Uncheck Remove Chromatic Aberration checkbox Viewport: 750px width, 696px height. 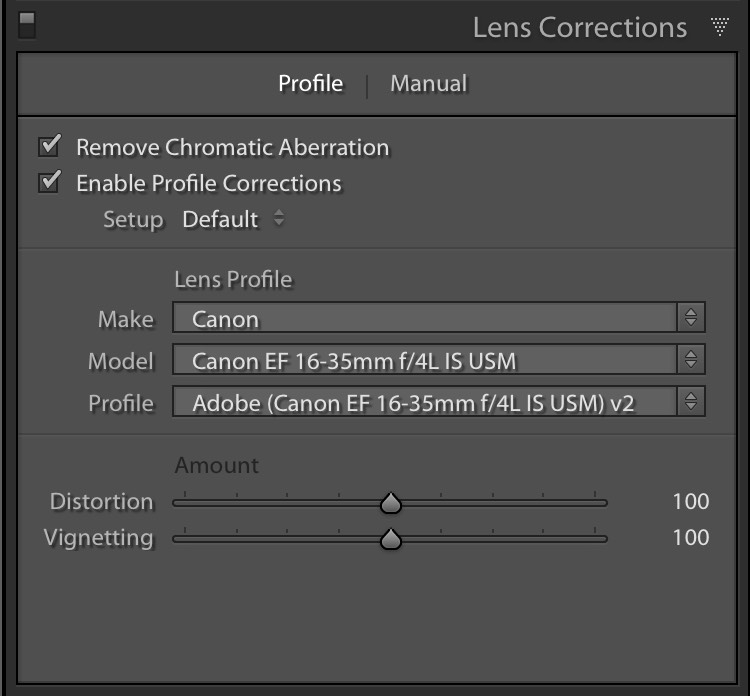point(49,145)
